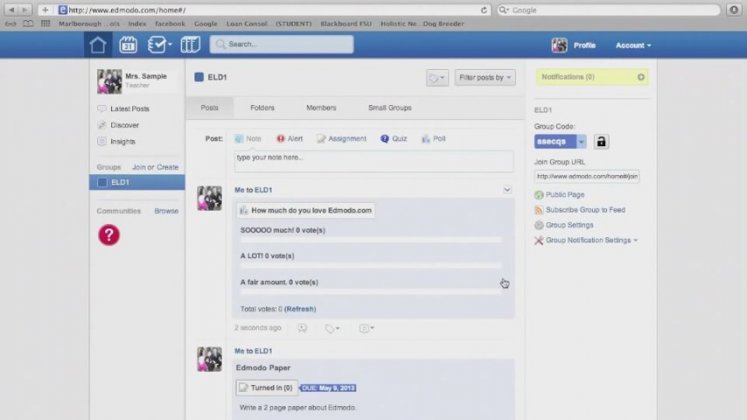Click the profile avatar in top bar

click(x=559, y=45)
